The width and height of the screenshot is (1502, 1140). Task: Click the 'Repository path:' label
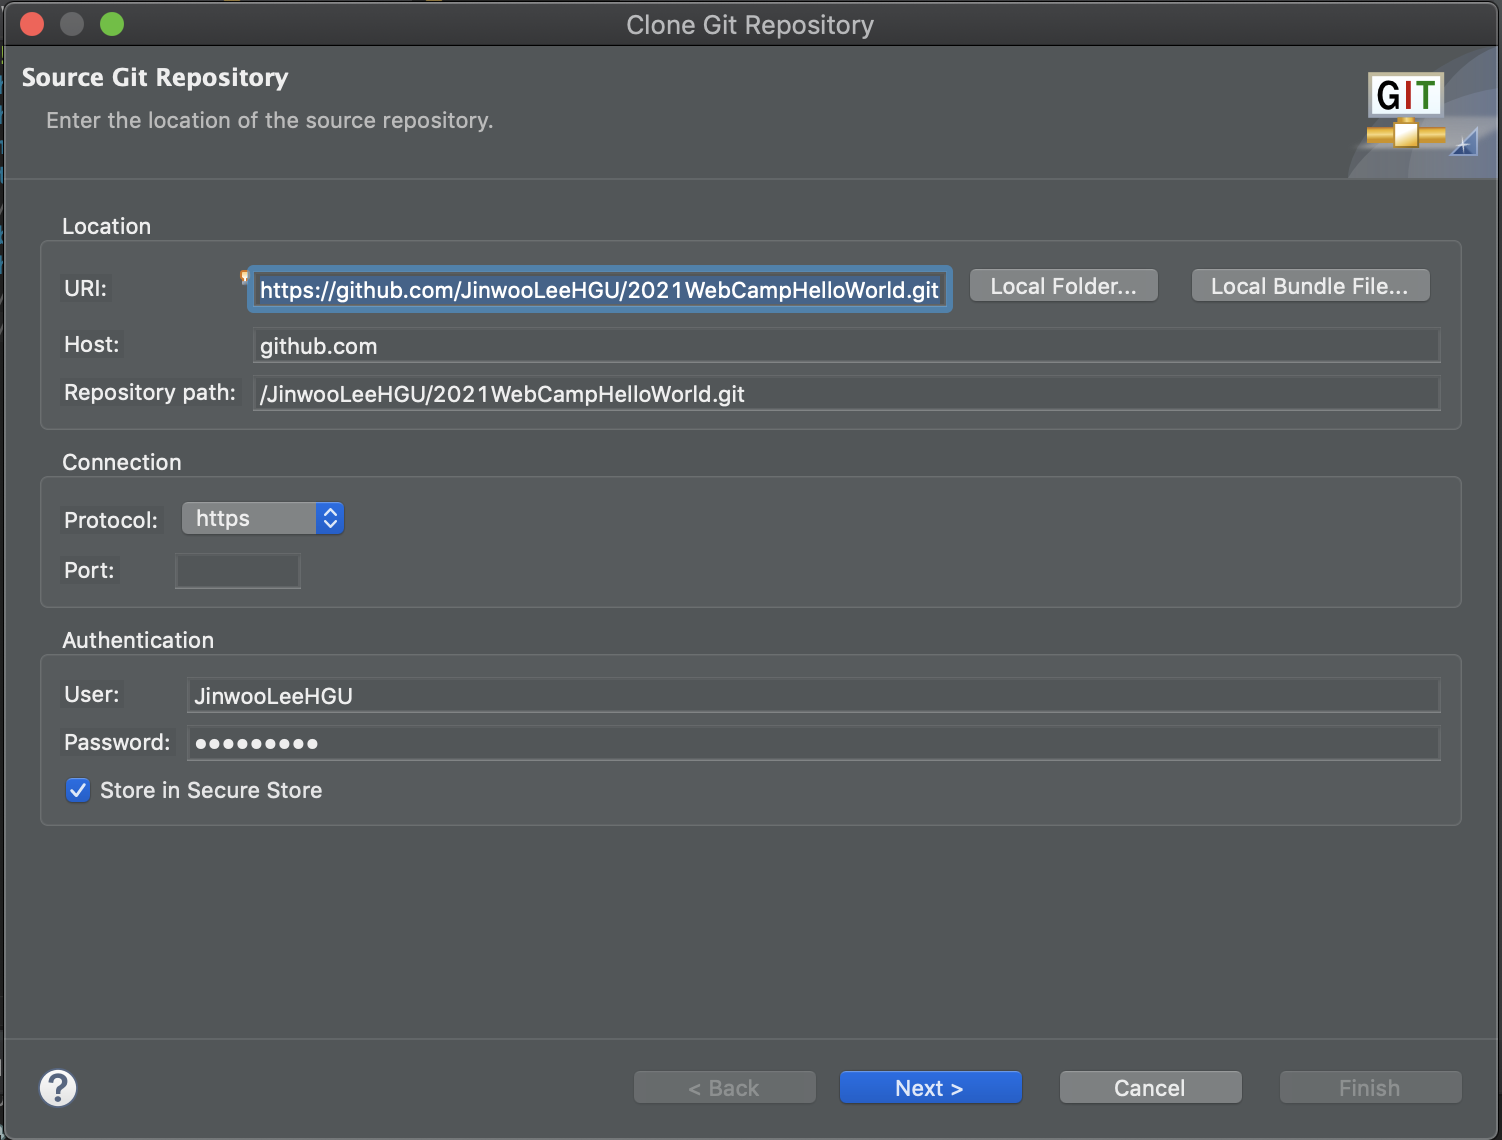tap(150, 392)
